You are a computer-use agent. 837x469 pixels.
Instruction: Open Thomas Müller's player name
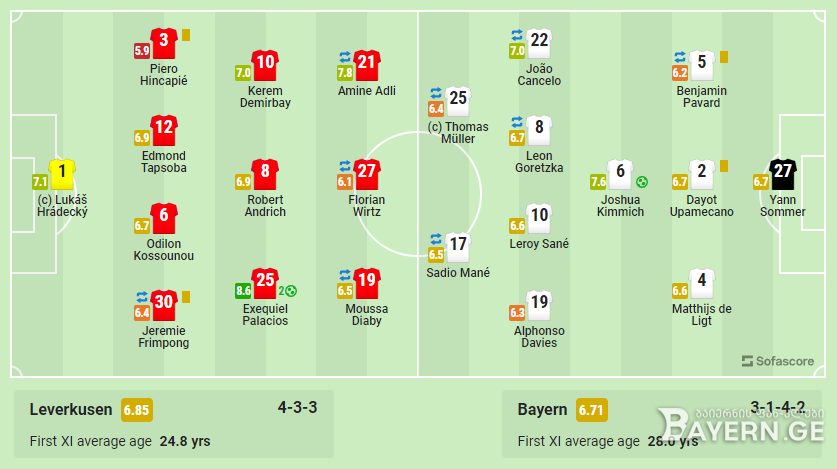coord(458,133)
